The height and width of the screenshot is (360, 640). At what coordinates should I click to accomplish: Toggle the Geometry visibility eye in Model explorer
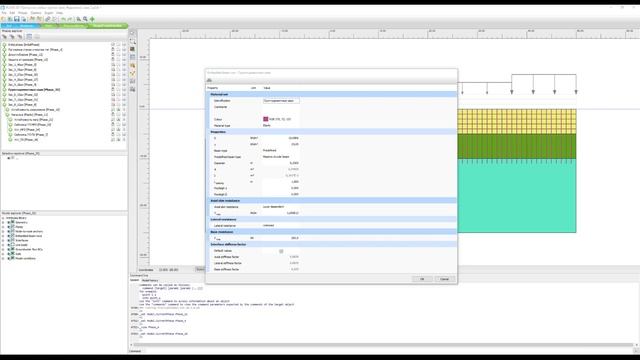point(9,222)
